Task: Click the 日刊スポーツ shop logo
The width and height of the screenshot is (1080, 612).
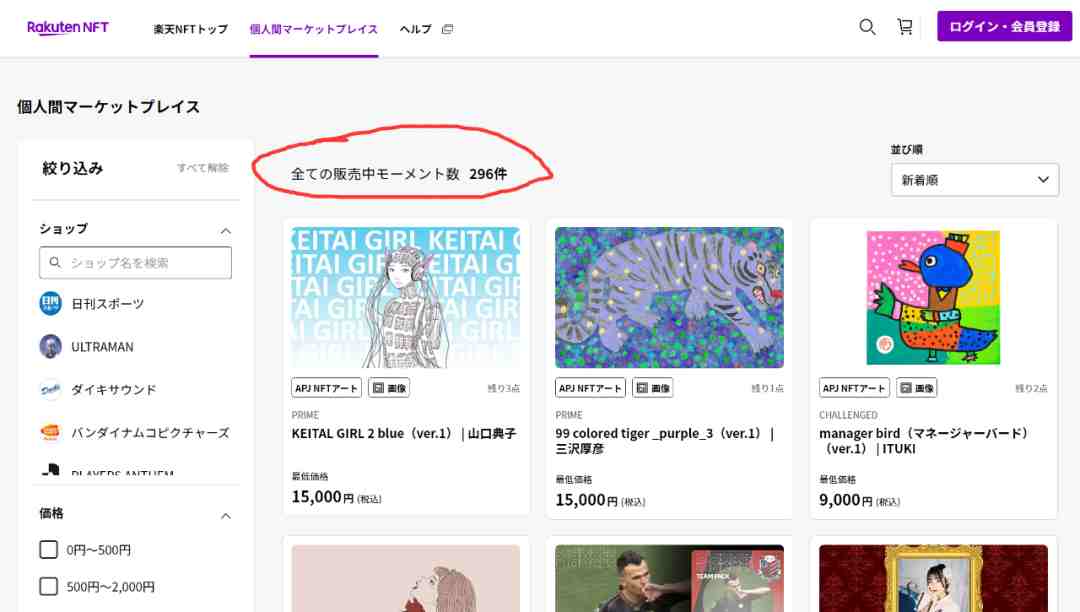Action: click(50, 303)
